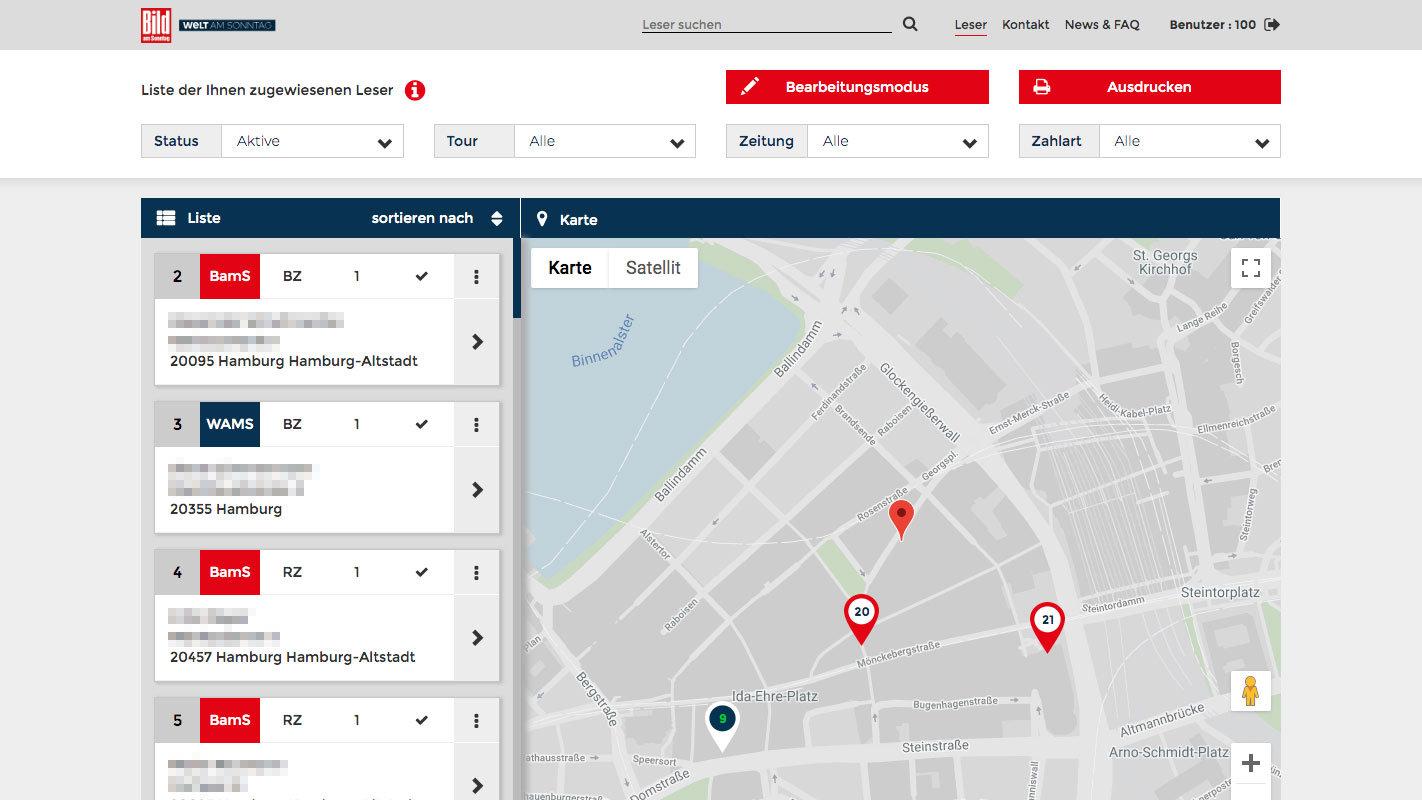Screen dimensions: 1422x800
Task: Click the Street View pegman
Action: tap(1251, 691)
